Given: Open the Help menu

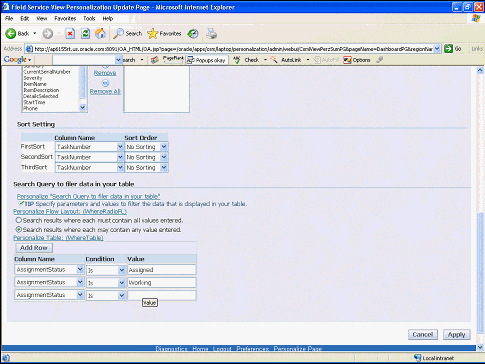Looking at the screenshot, I should [x=108, y=18].
